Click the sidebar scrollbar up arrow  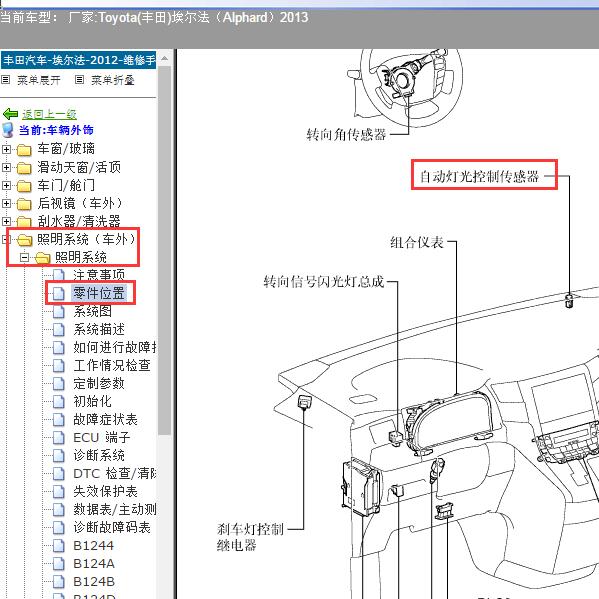pos(165,58)
